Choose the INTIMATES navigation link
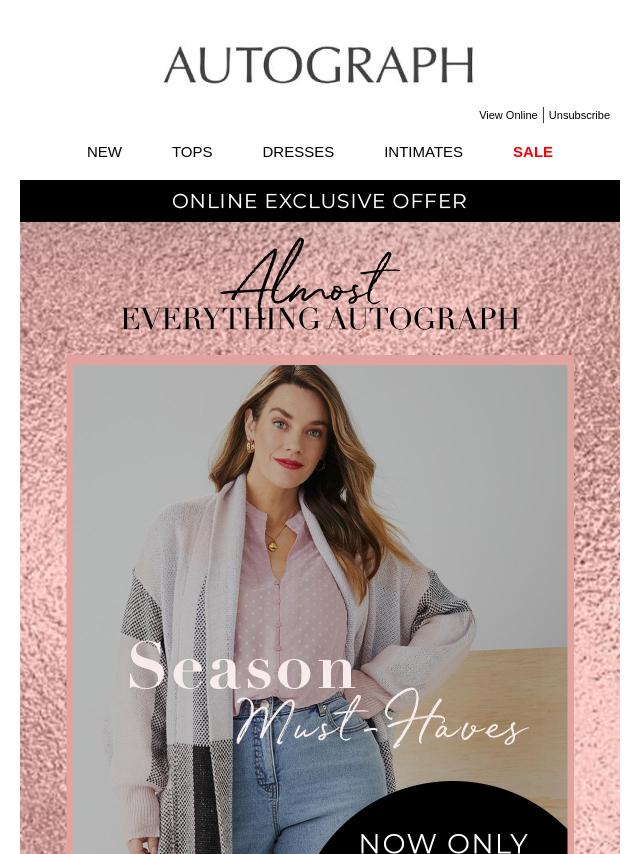The image size is (640, 854). click(423, 152)
